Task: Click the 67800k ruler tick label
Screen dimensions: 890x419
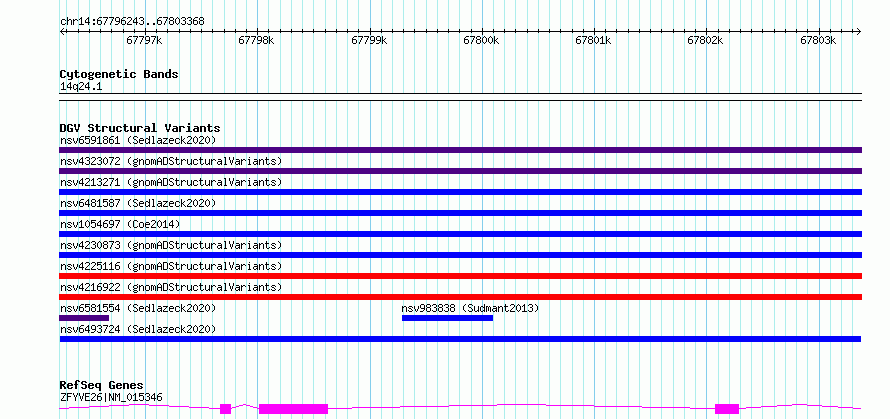Action: coord(481,41)
